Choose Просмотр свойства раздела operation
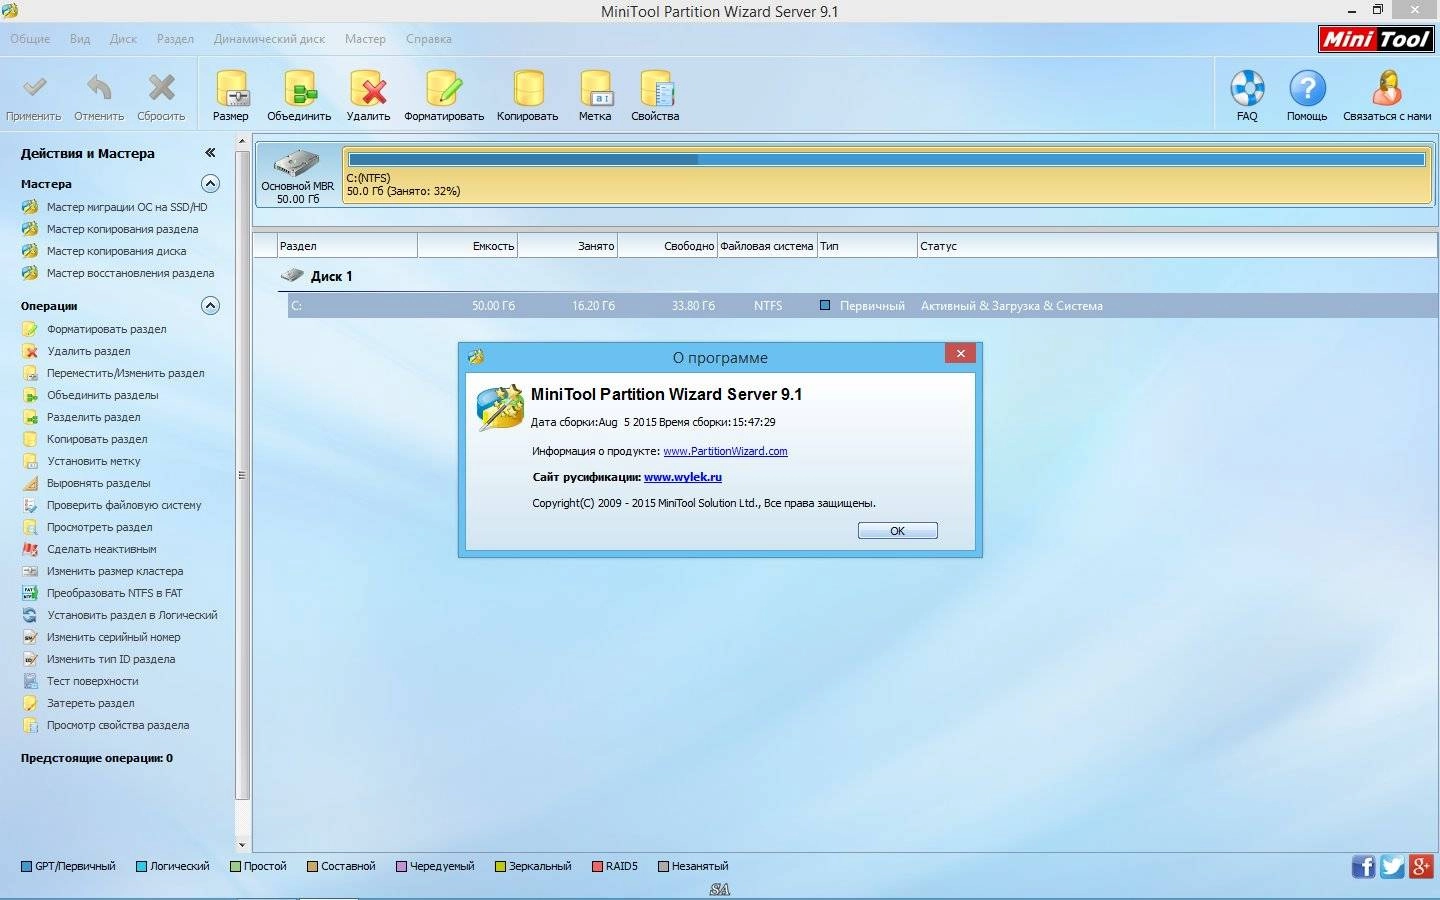Viewport: 1440px width, 900px height. click(x=117, y=725)
